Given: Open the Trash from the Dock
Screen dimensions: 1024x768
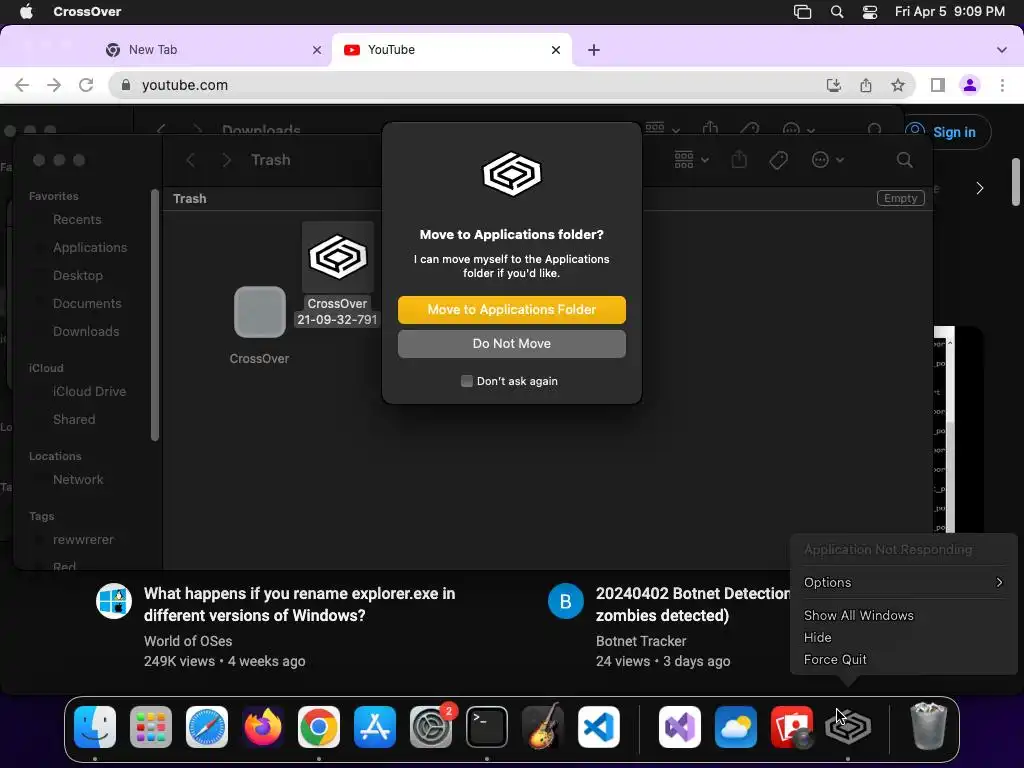Looking at the screenshot, I should (929, 726).
